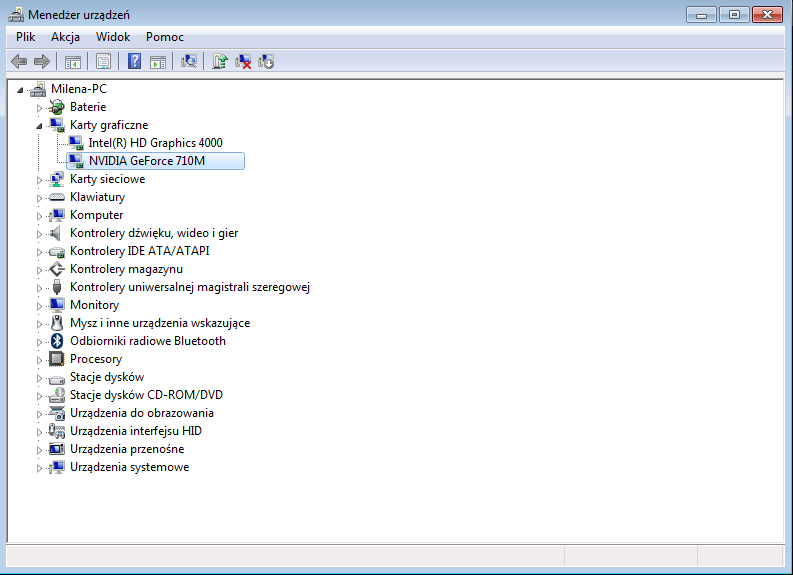Click the title bar system icon

[16, 15]
